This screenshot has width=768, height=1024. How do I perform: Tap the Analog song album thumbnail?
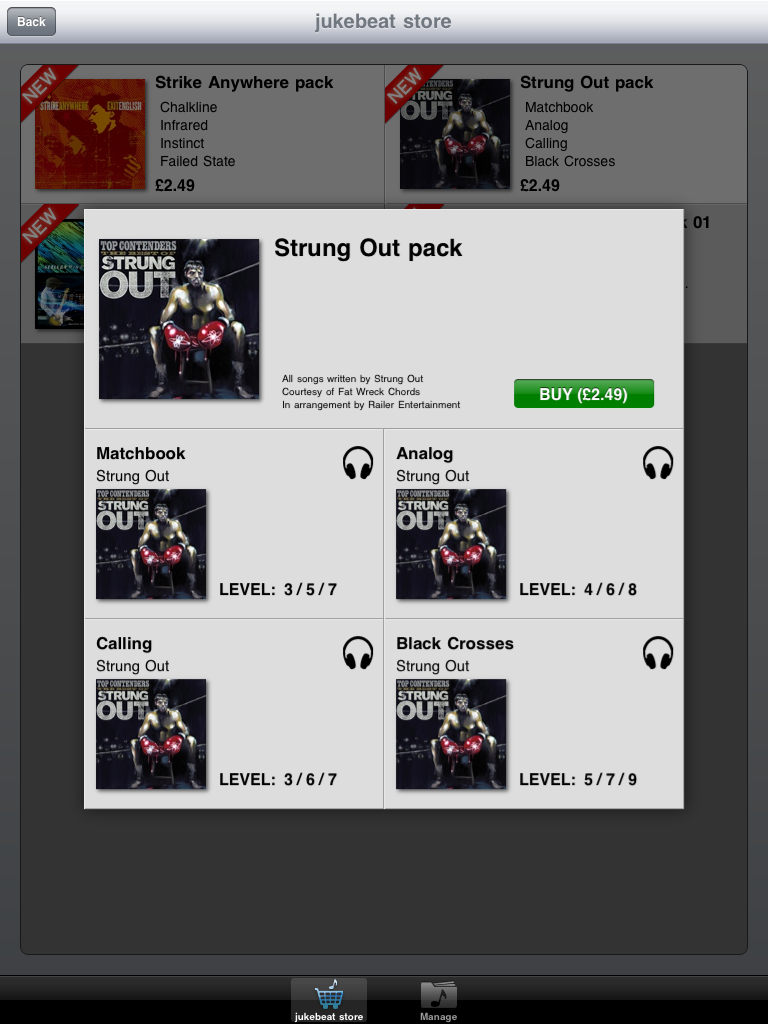coord(451,544)
